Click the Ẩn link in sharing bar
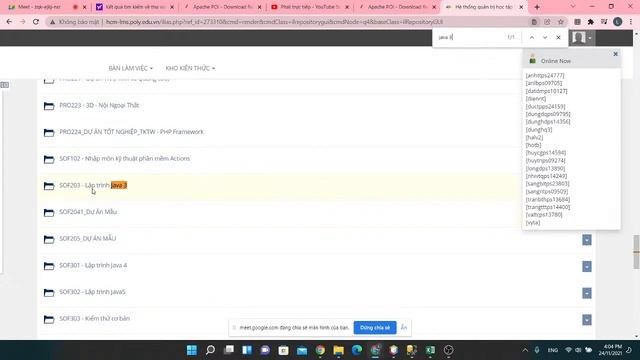This screenshot has width=640, height=360. (404, 327)
